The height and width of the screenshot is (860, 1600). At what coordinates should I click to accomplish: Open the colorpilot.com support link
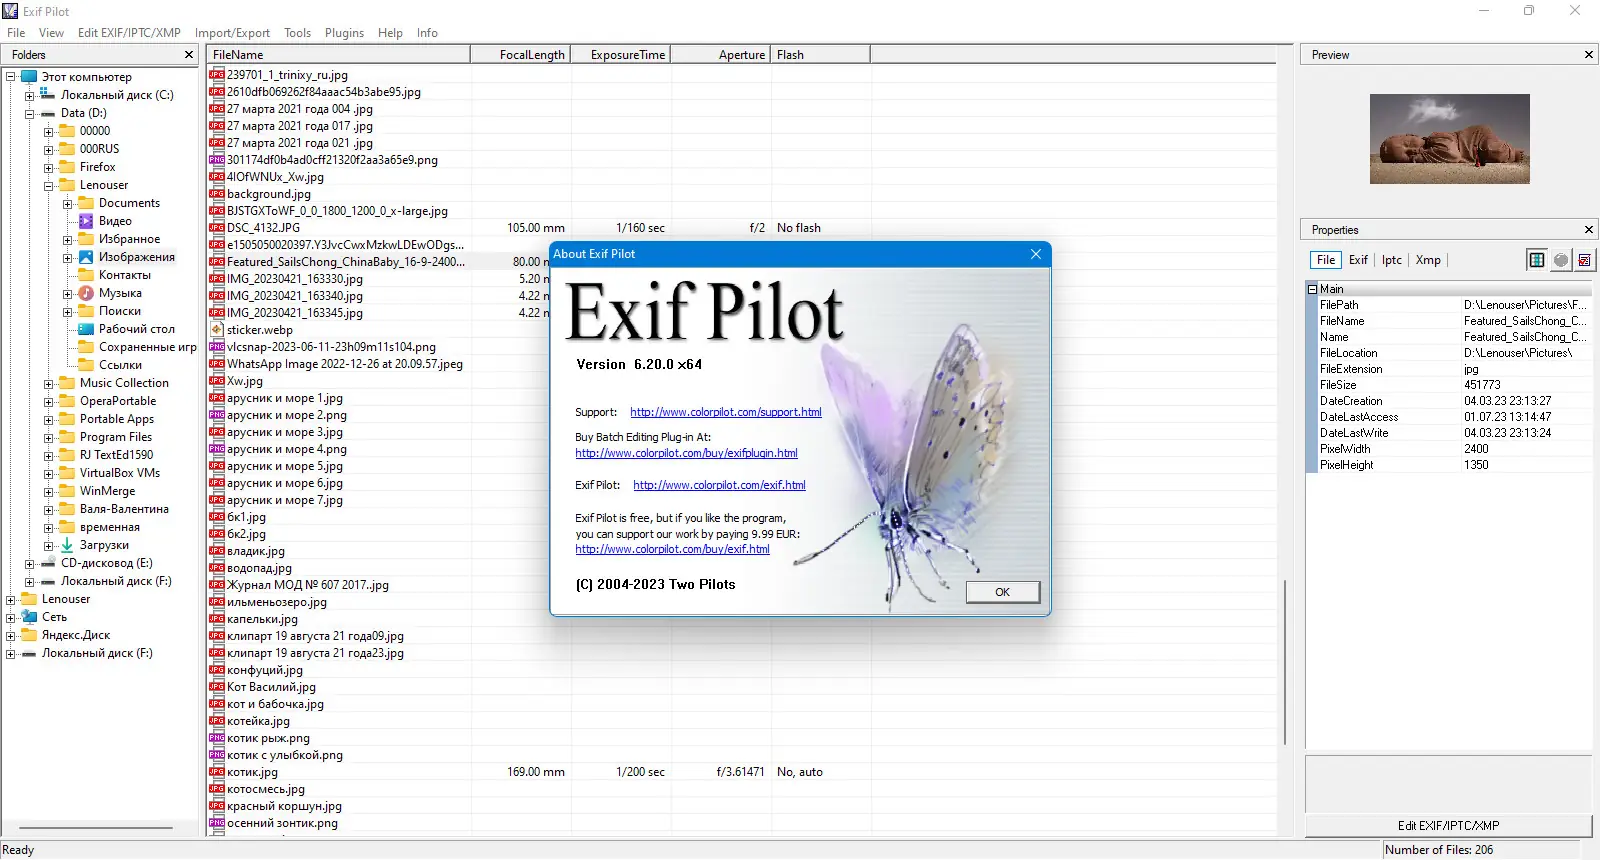tap(726, 412)
